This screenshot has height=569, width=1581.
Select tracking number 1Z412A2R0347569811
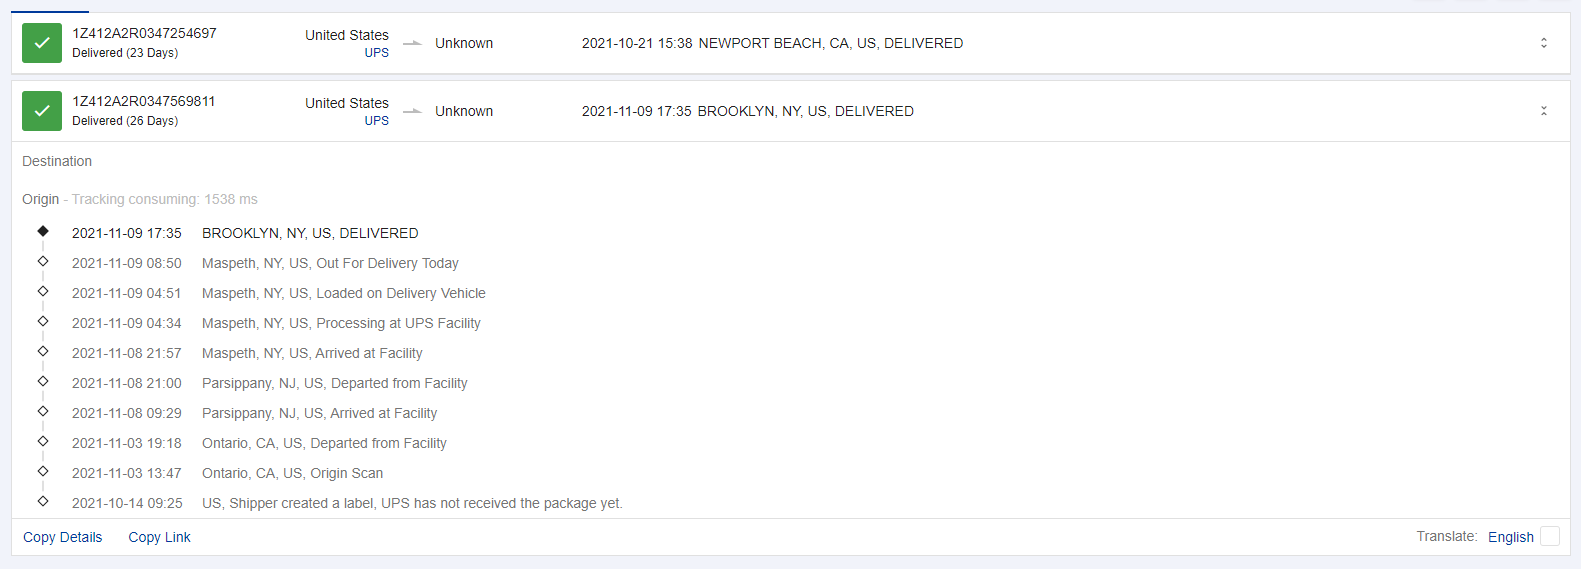(x=144, y=101)
